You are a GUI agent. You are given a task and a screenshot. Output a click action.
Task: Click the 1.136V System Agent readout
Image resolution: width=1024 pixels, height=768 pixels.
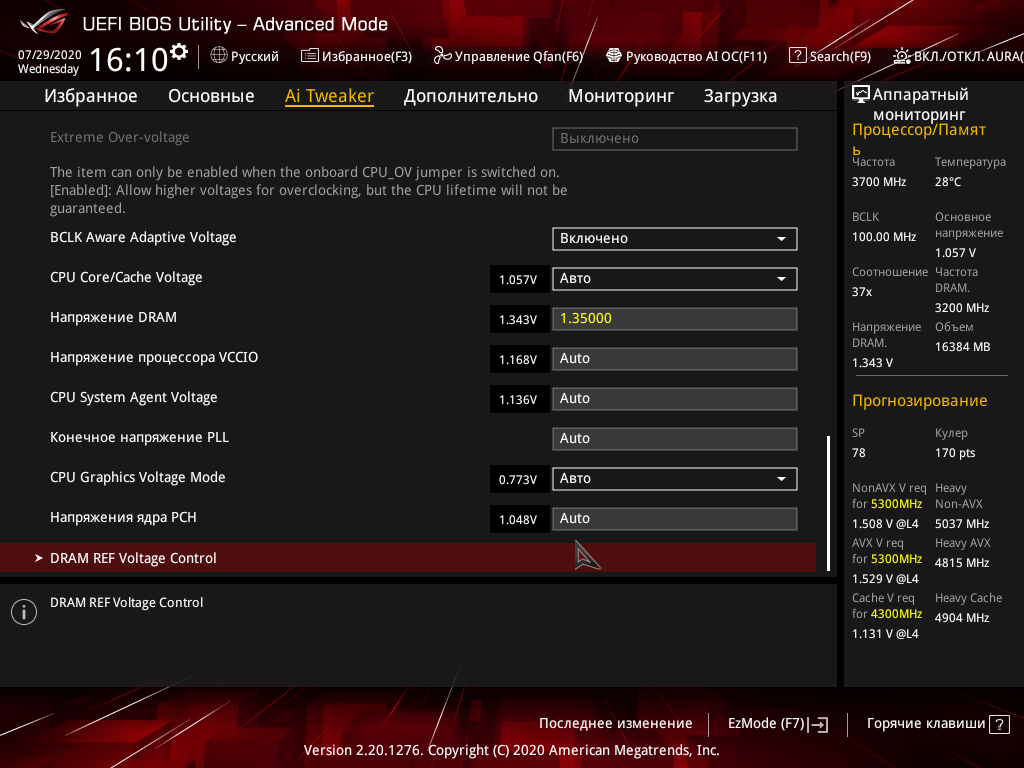[x=519, y=399]
